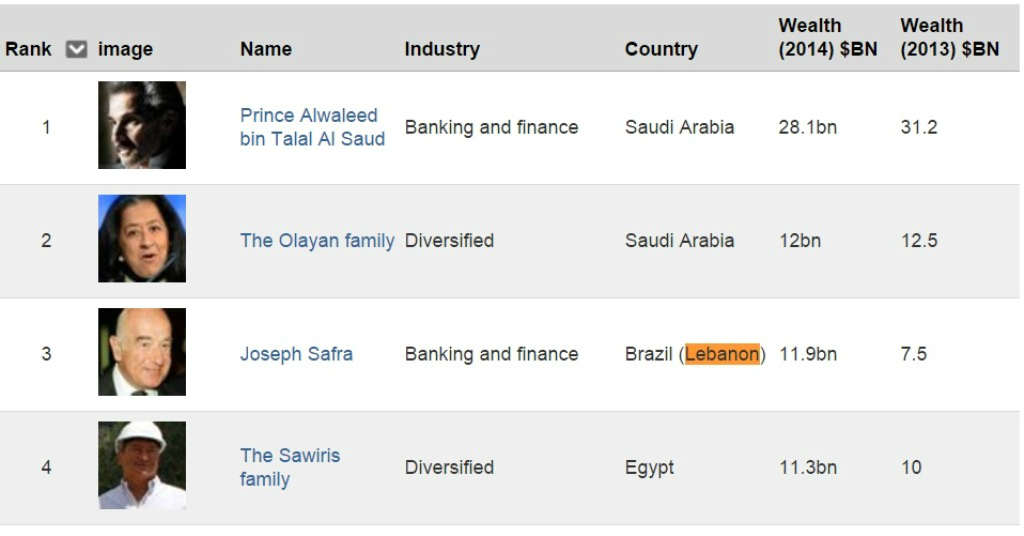Screen dimensions: 1024x536
Task: Select the Country column header
Action: (x=661, y=49)
